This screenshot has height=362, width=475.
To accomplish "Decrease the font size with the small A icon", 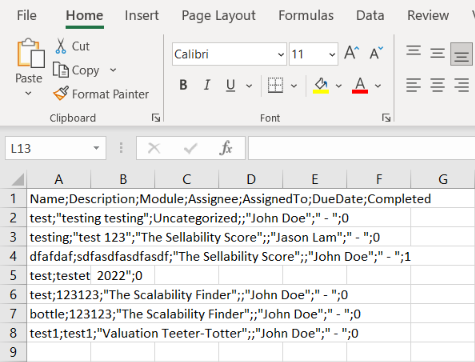I will click(x=377, y=53).
